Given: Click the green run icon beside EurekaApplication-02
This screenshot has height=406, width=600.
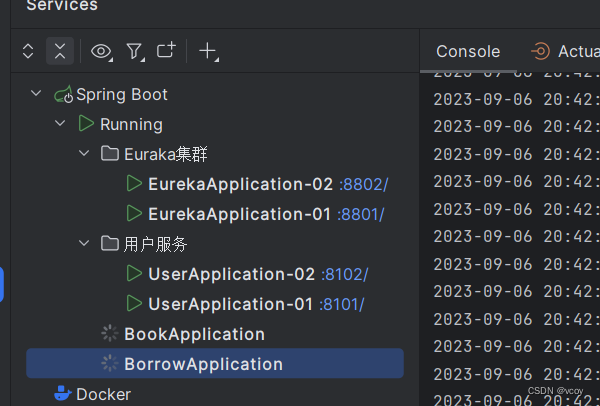Looking at the screenshot, I should coord(134,184).
